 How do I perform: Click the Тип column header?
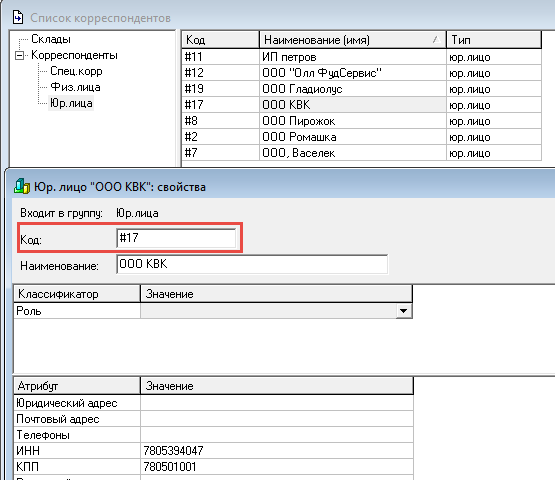point(494,40)
